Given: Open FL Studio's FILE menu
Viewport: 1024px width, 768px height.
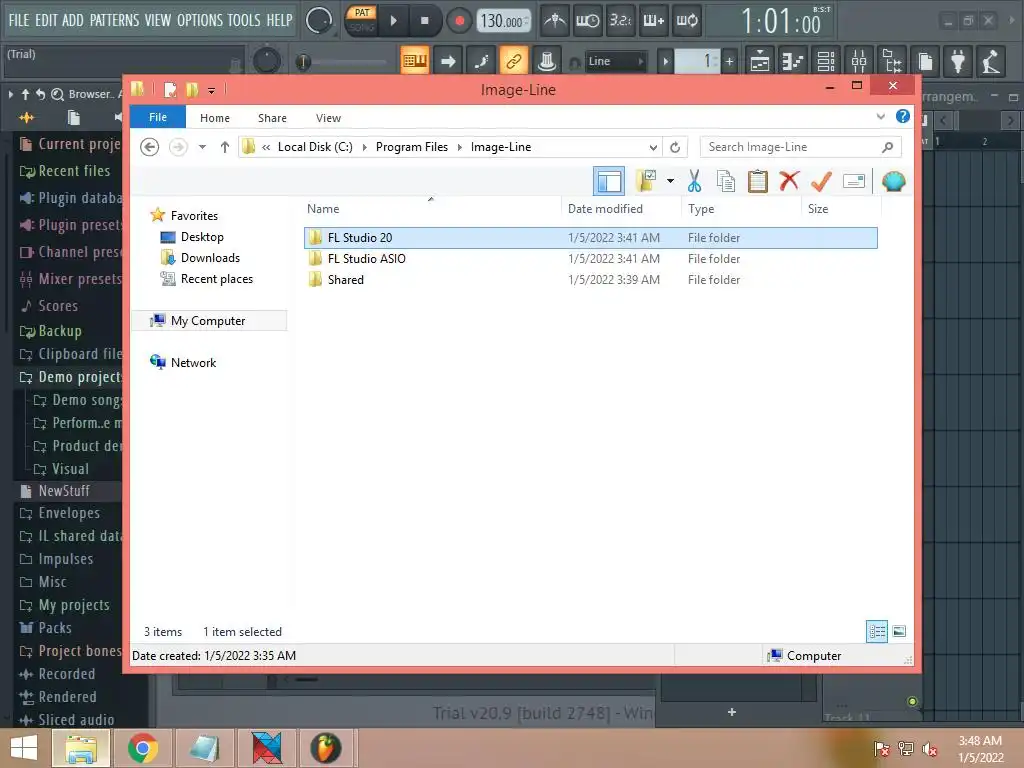Looking at the screenshot, I should [19, 20].
